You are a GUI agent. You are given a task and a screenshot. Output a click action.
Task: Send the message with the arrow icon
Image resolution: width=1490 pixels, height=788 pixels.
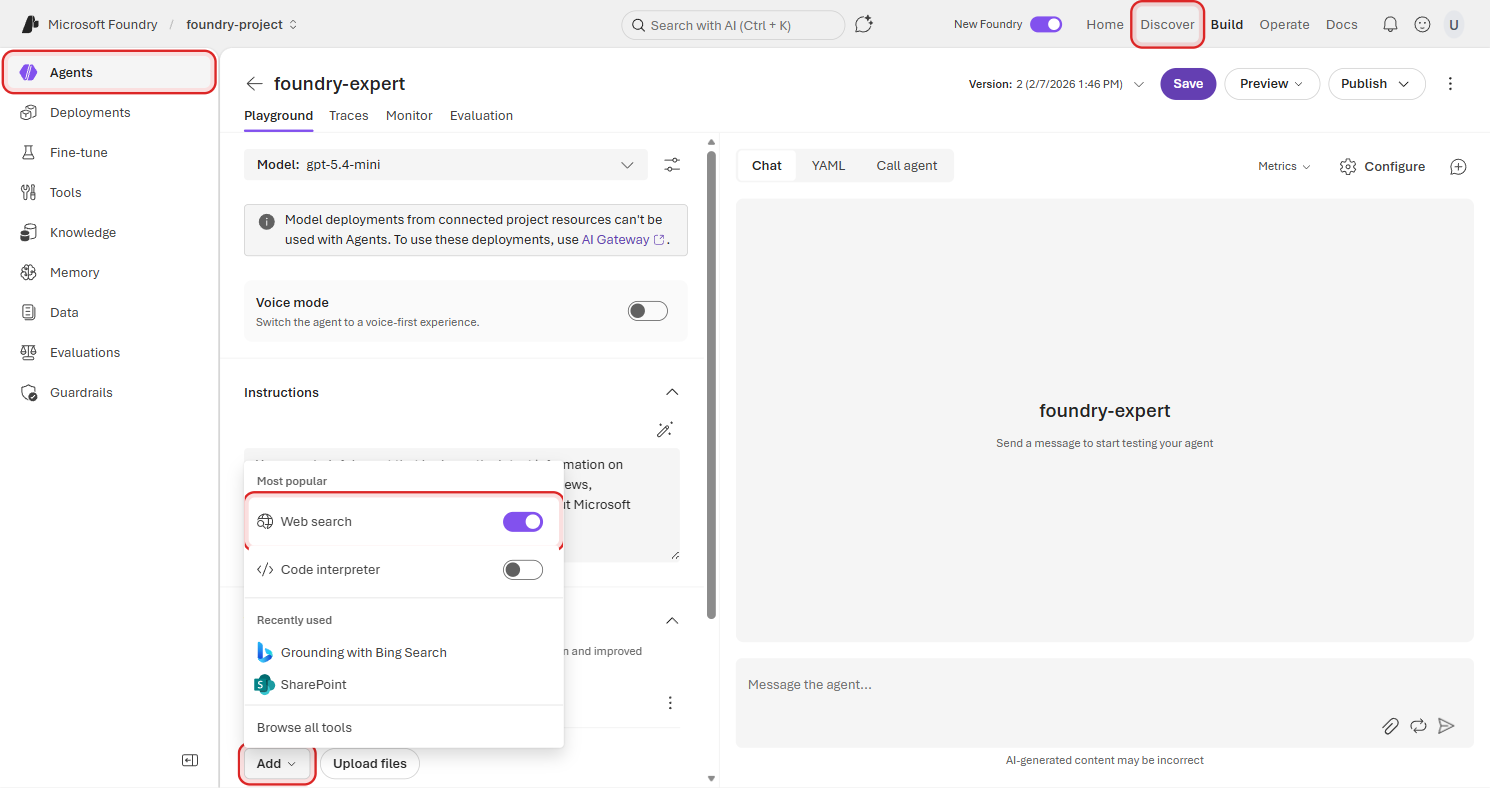[x=1446, y=726]
